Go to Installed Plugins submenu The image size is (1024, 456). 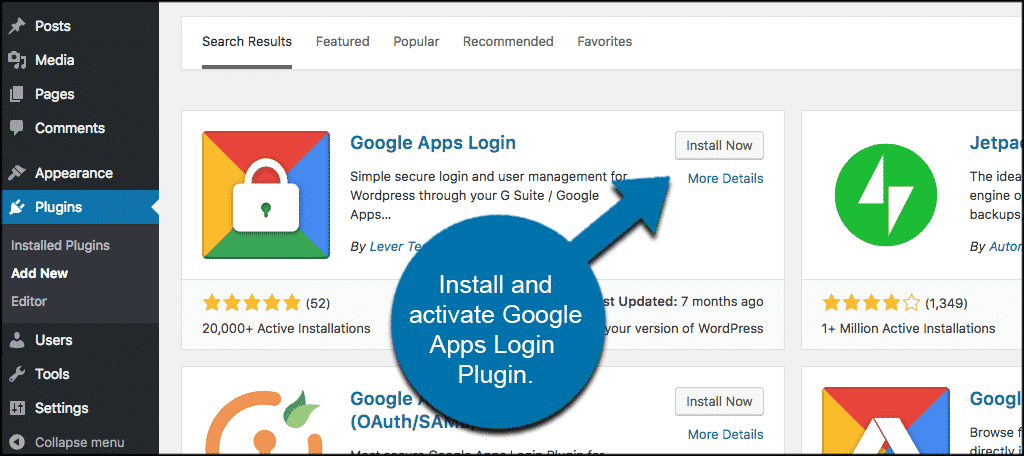click(60, 246)
